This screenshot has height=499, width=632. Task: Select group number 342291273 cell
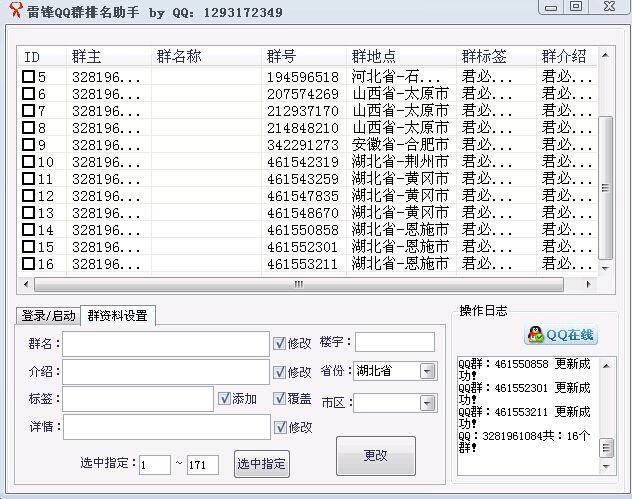(303, 144)
